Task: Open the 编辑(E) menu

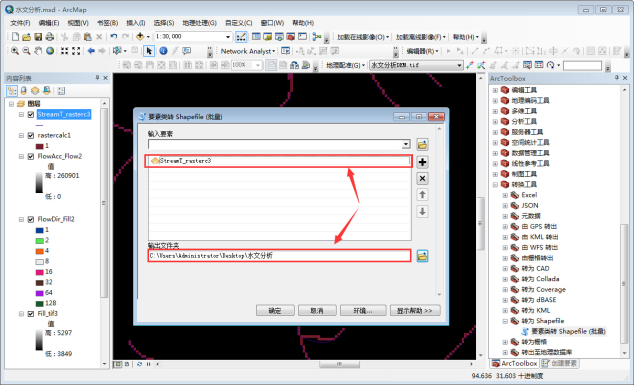Action: [x=49, y=23]
